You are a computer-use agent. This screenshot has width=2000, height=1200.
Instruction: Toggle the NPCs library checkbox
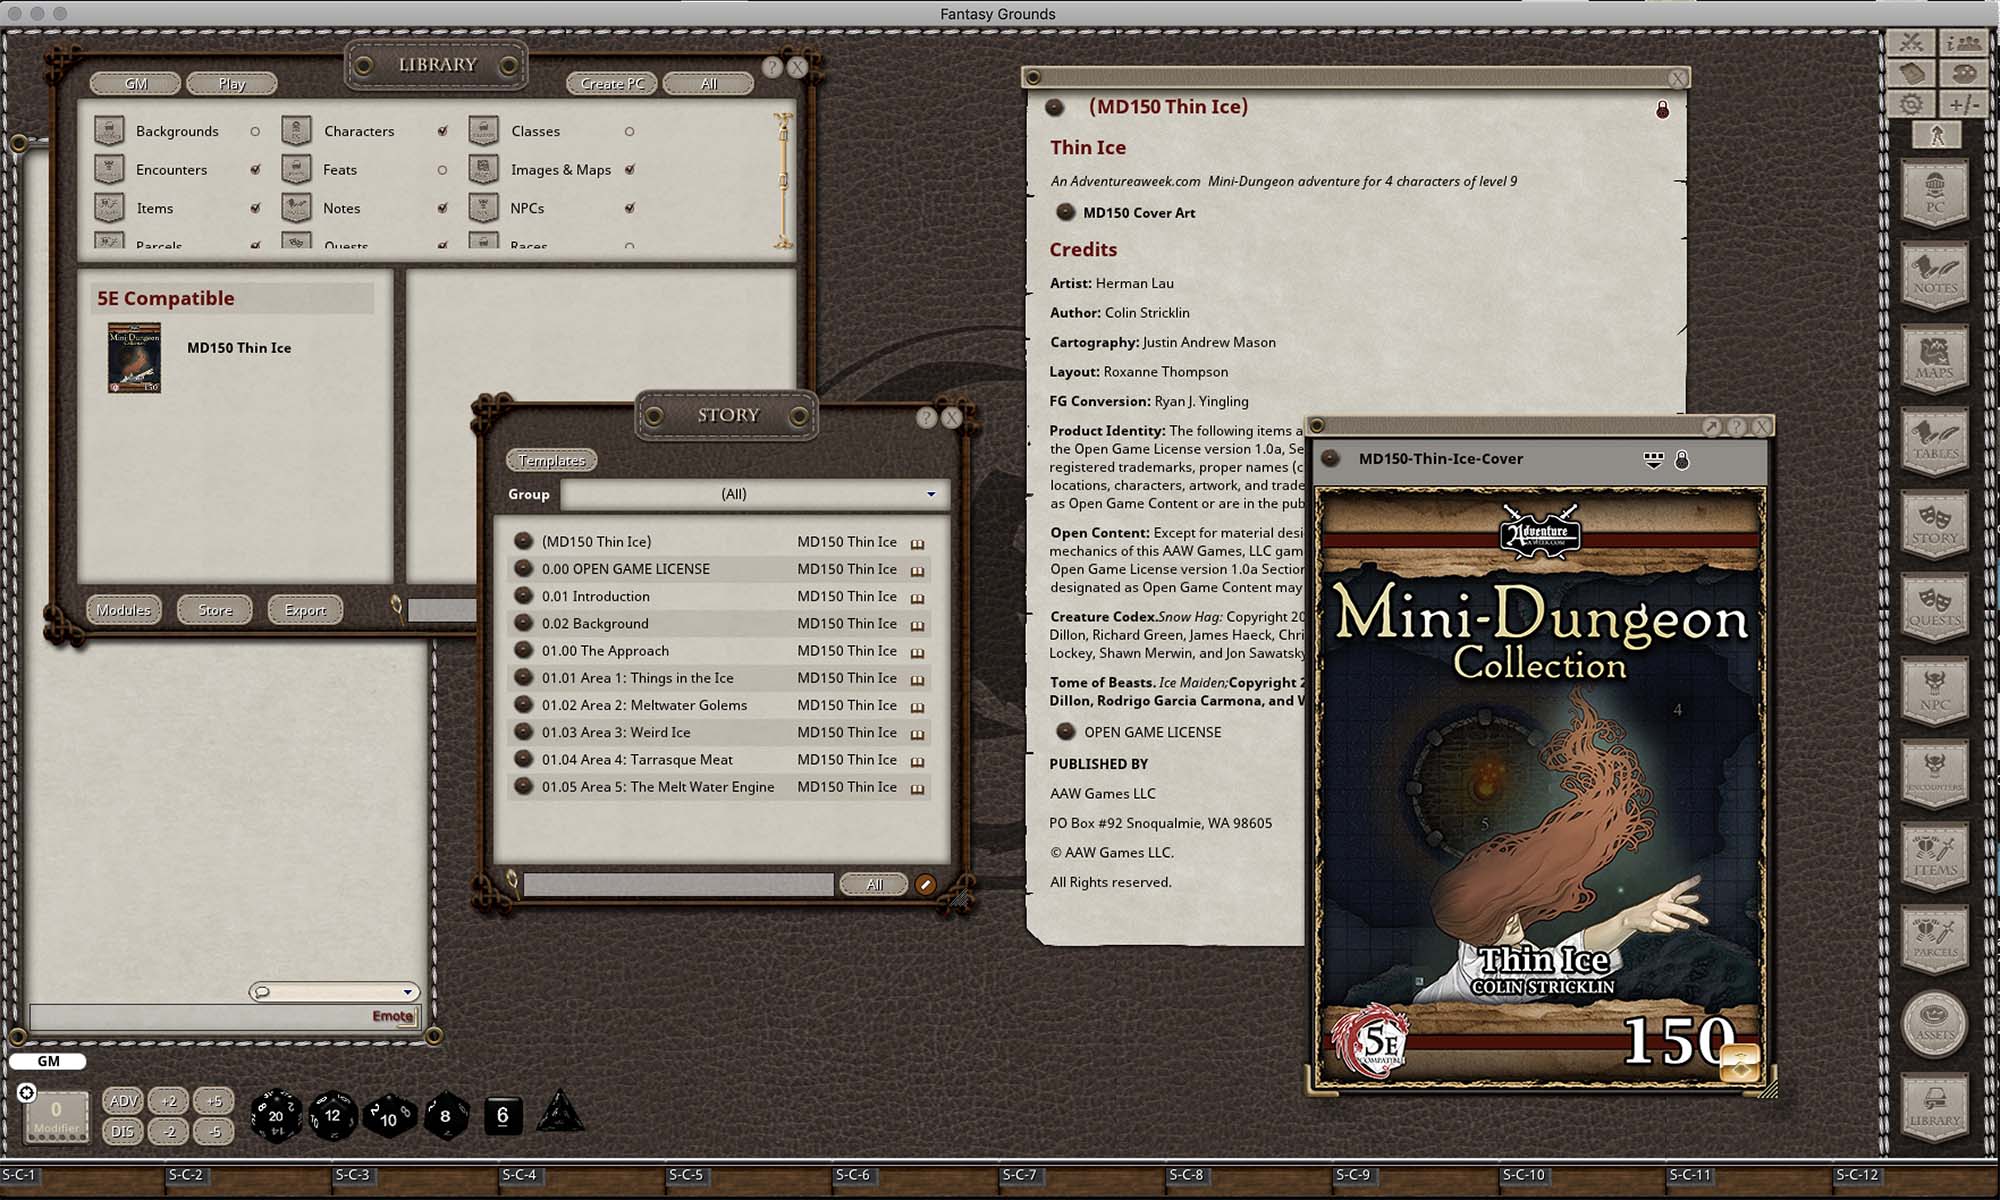[x=629, y=208]
